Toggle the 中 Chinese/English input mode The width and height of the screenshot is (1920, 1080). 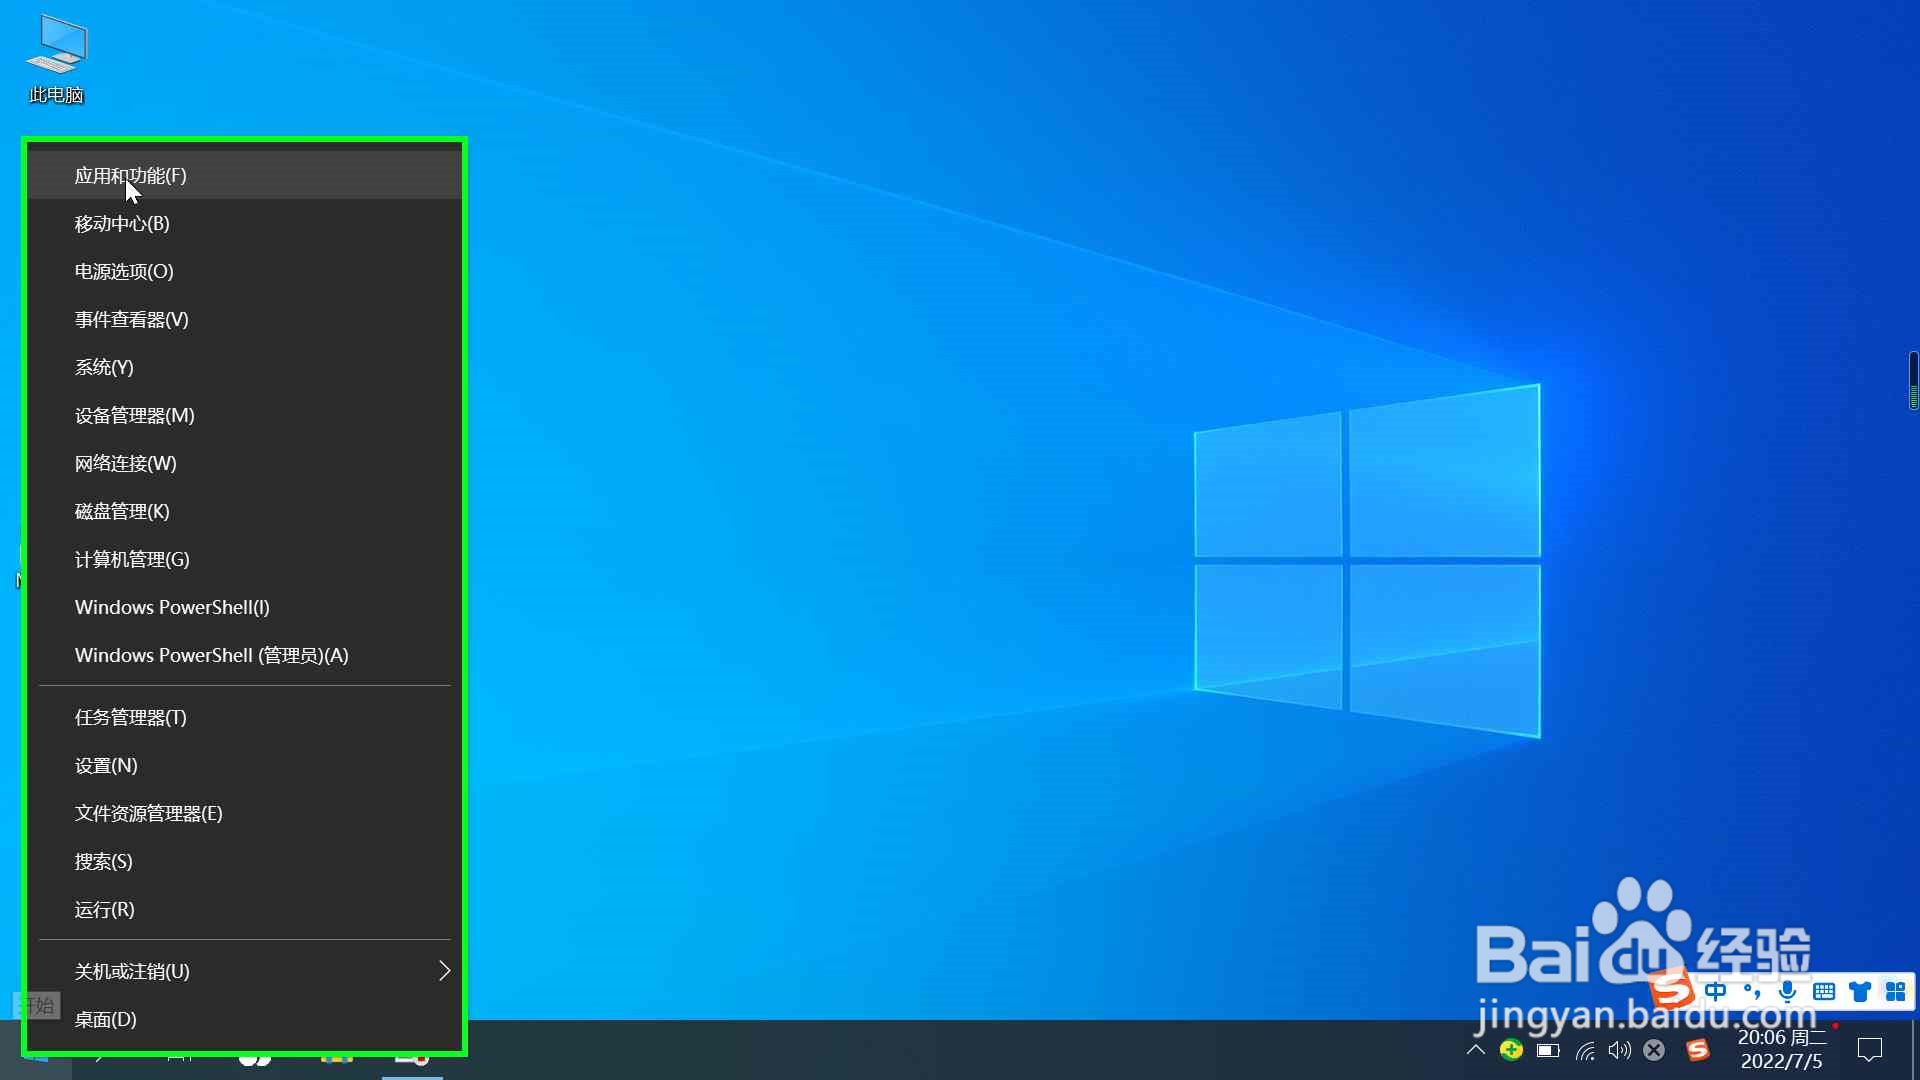click(1716, 992)
